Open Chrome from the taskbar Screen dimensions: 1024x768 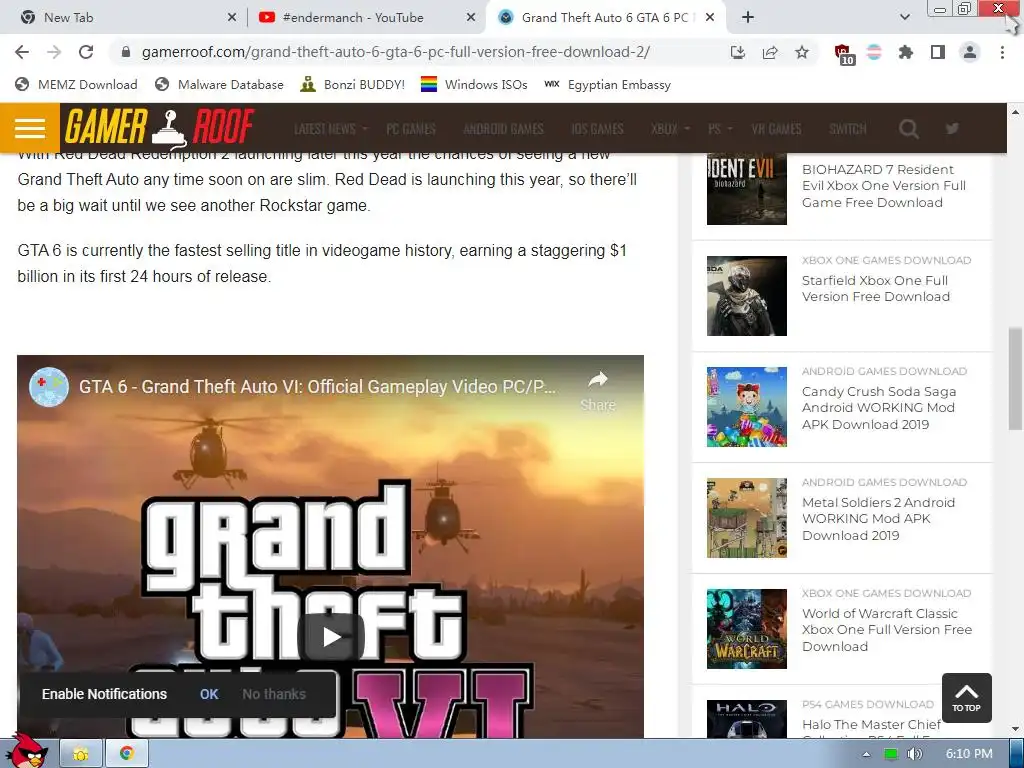click(127, 754)
